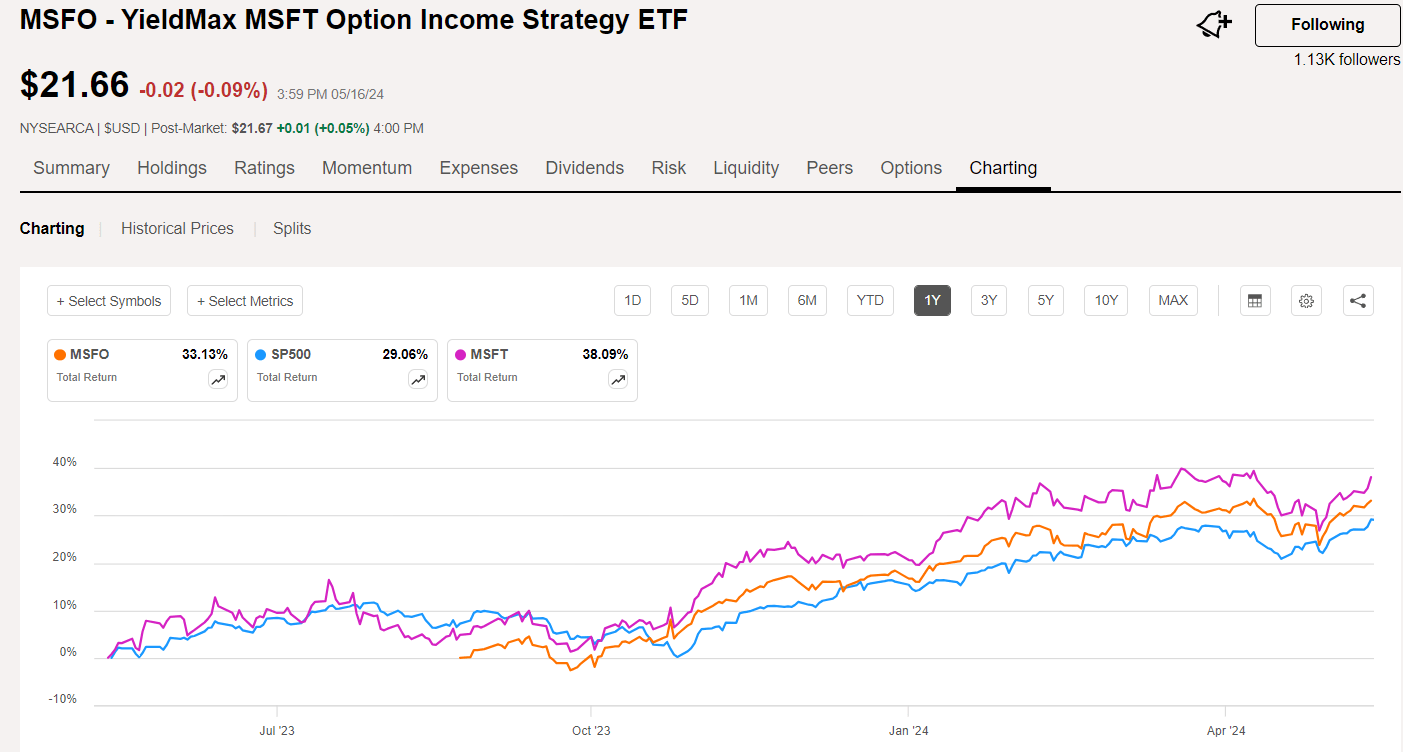This screenshot has height=752, width=1403.
Task: Select the MAX chart range
Action: (1172, 300)
